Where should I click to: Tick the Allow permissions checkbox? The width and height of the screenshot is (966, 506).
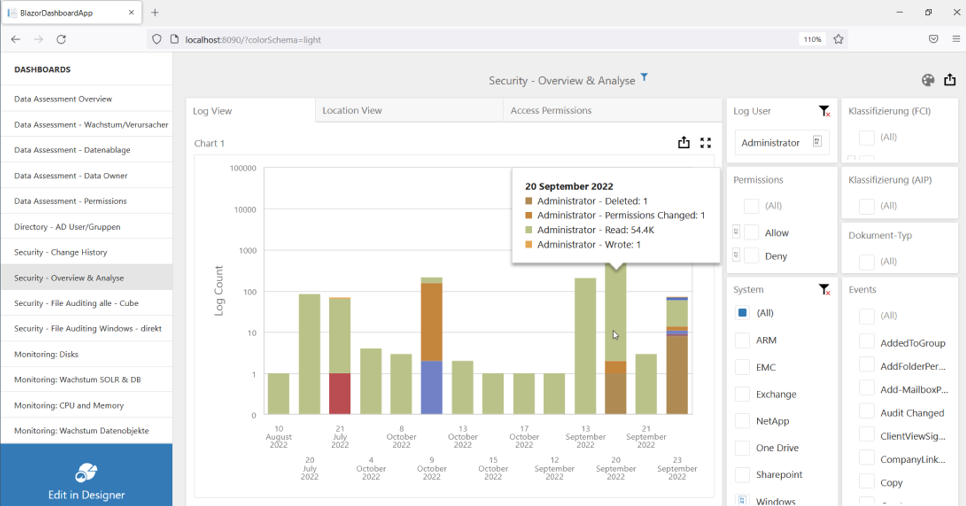click(x=751, y=233)
